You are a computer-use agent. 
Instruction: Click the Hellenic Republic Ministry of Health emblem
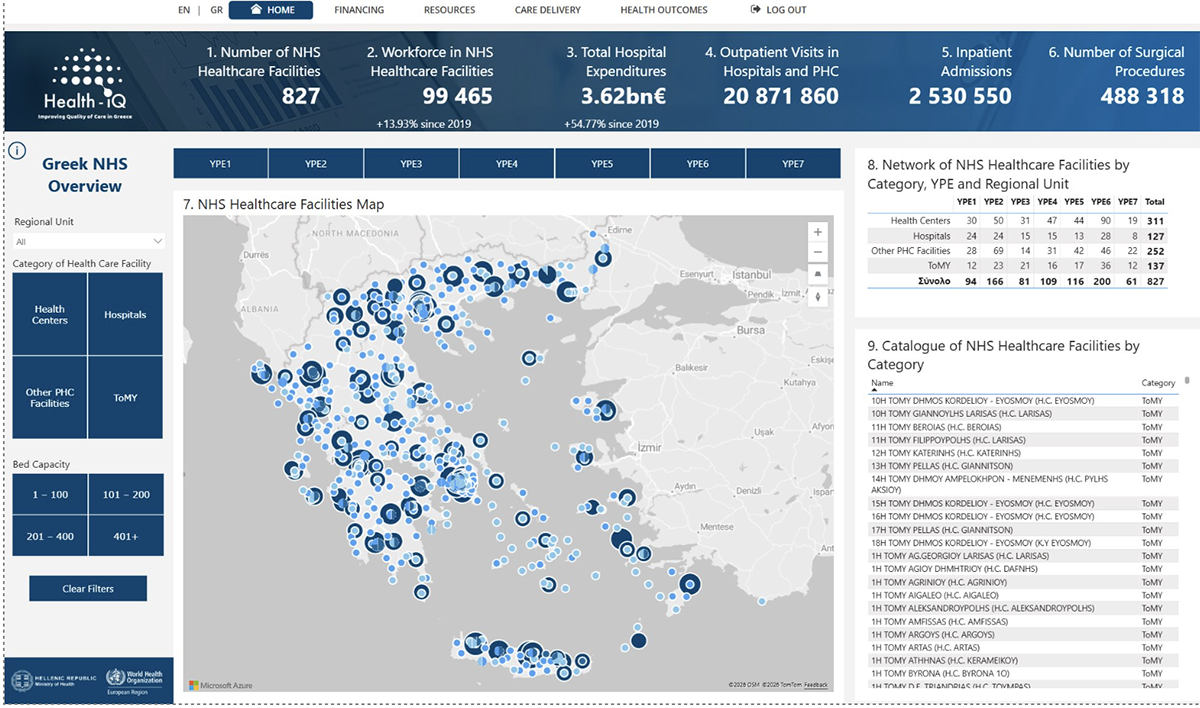point(22,681)
